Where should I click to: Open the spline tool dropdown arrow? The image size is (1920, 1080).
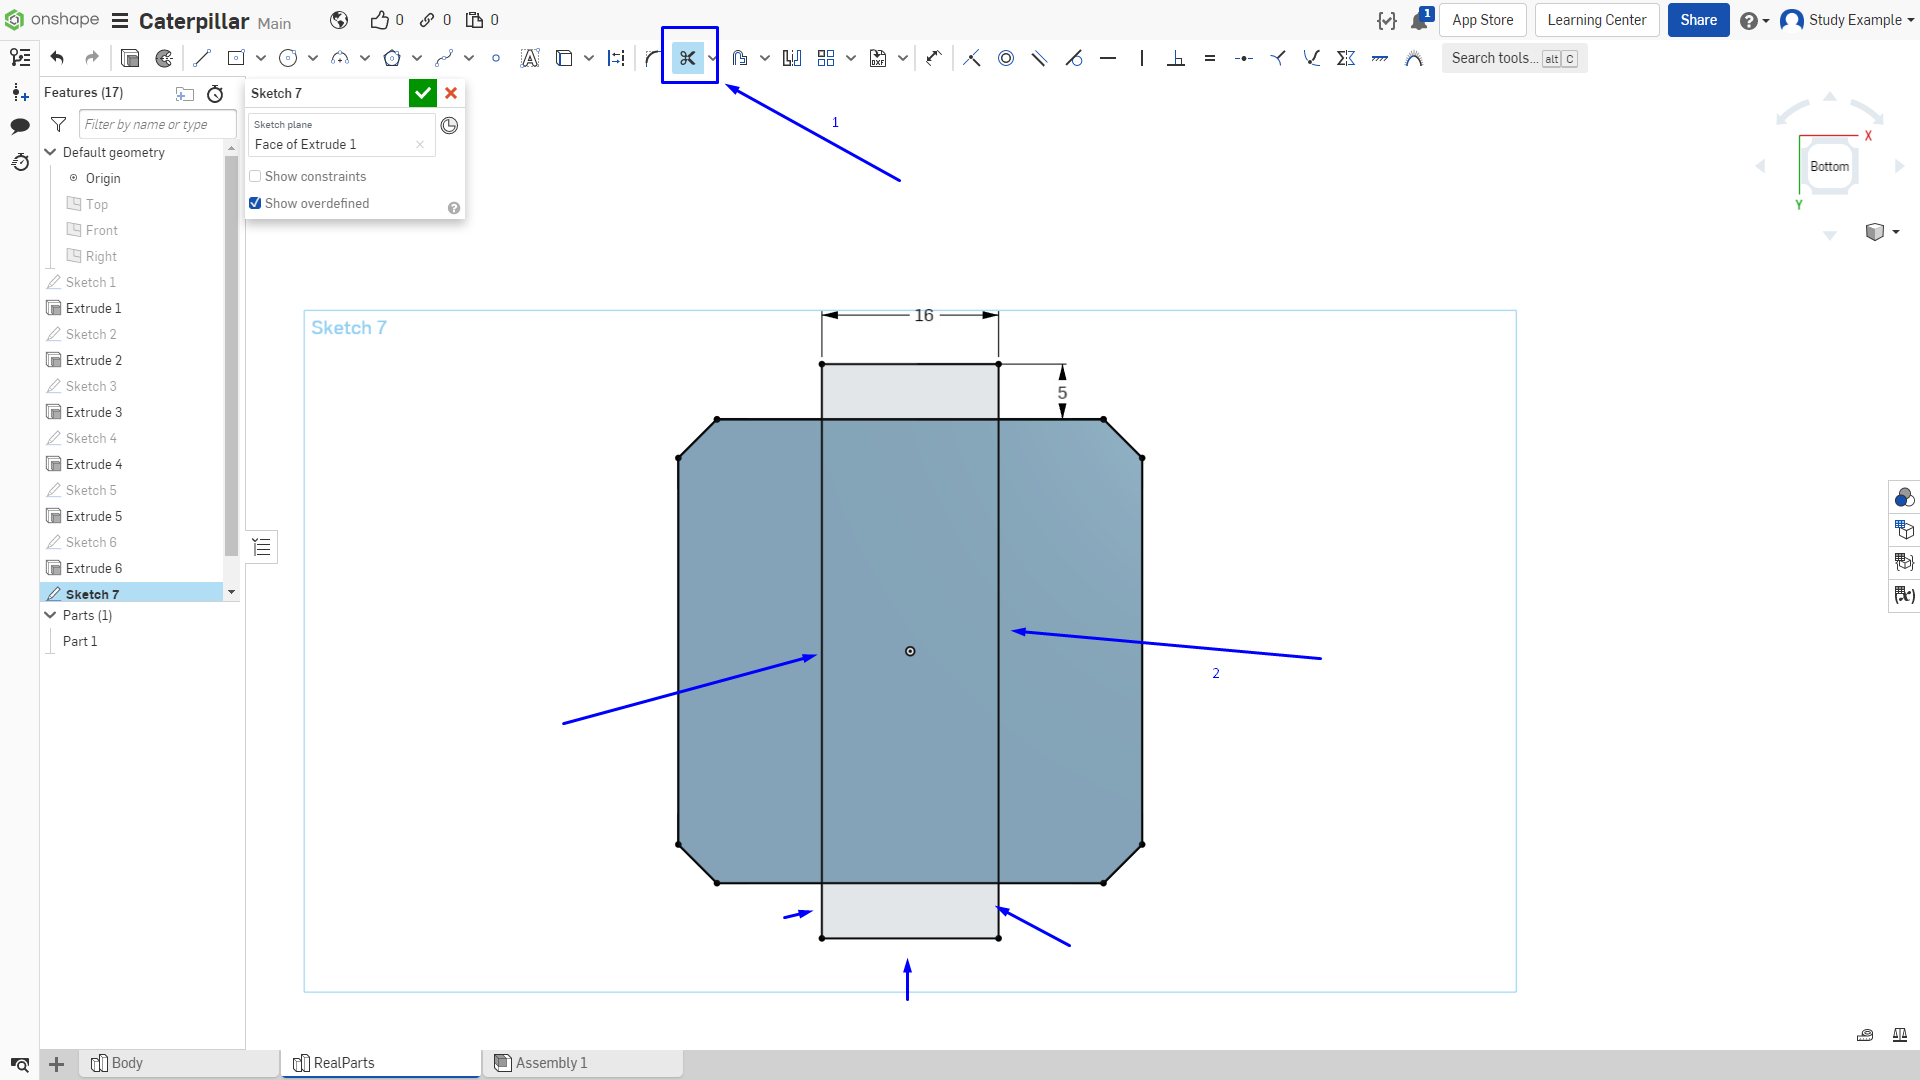coord(469,58)
